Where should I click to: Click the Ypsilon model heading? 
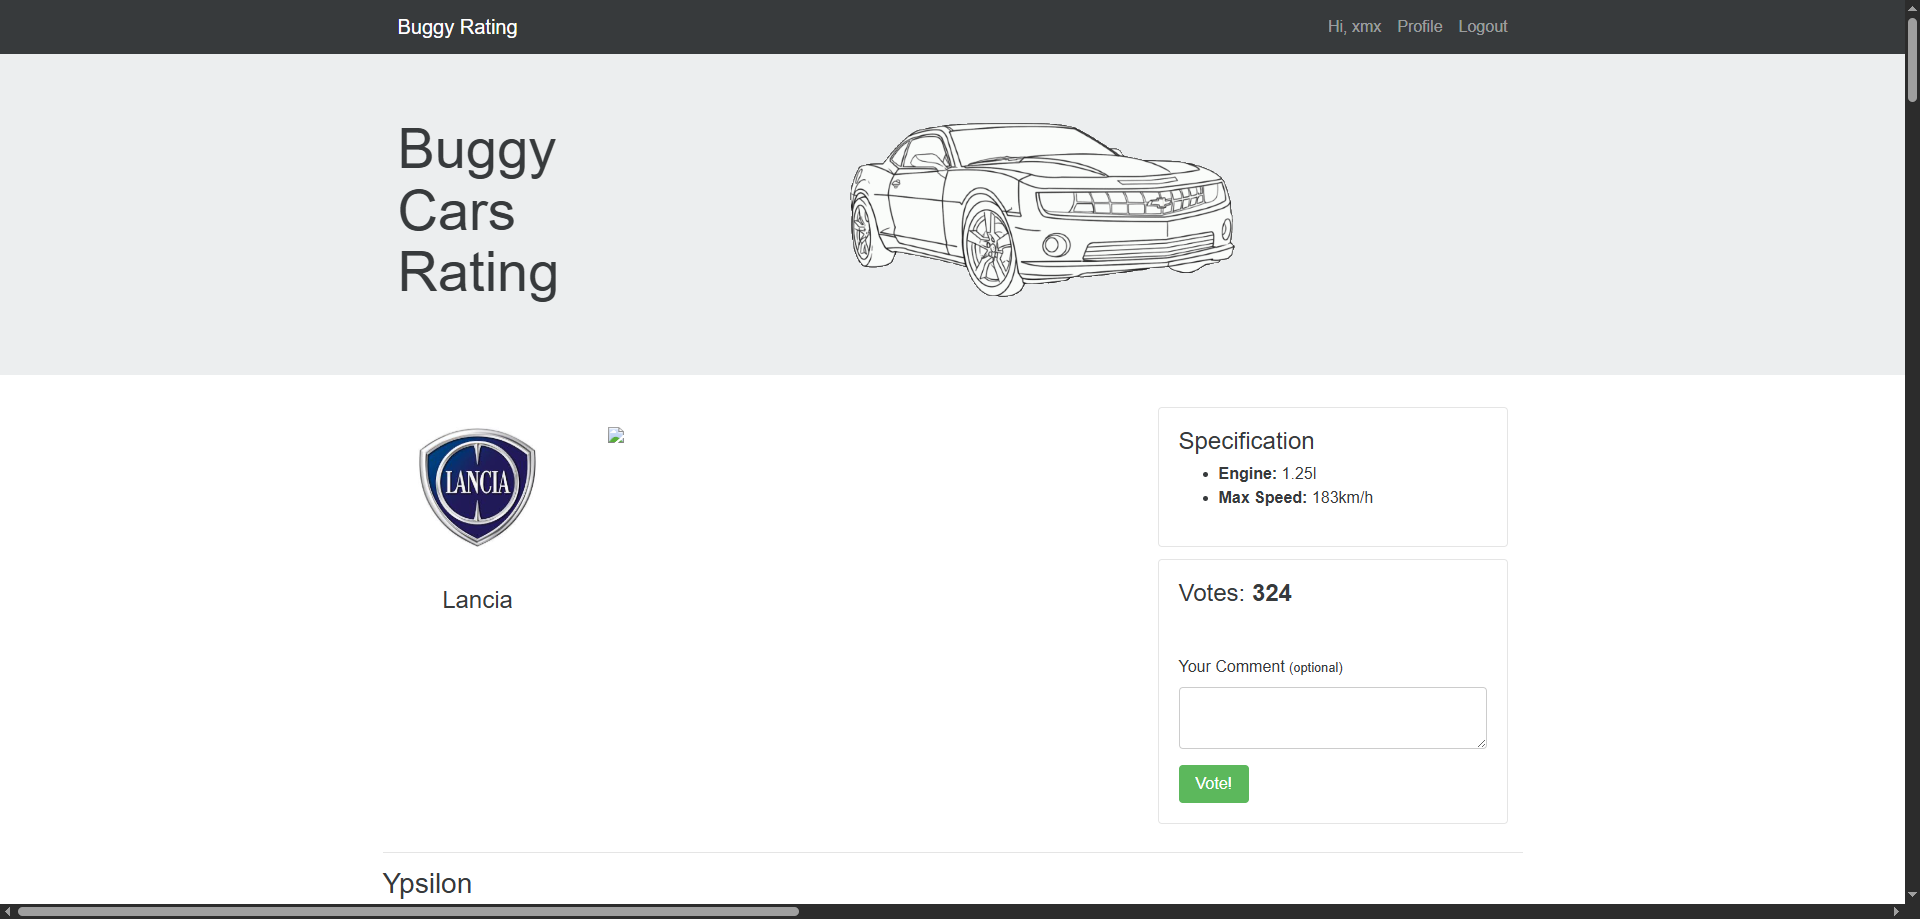pos(427,883)
